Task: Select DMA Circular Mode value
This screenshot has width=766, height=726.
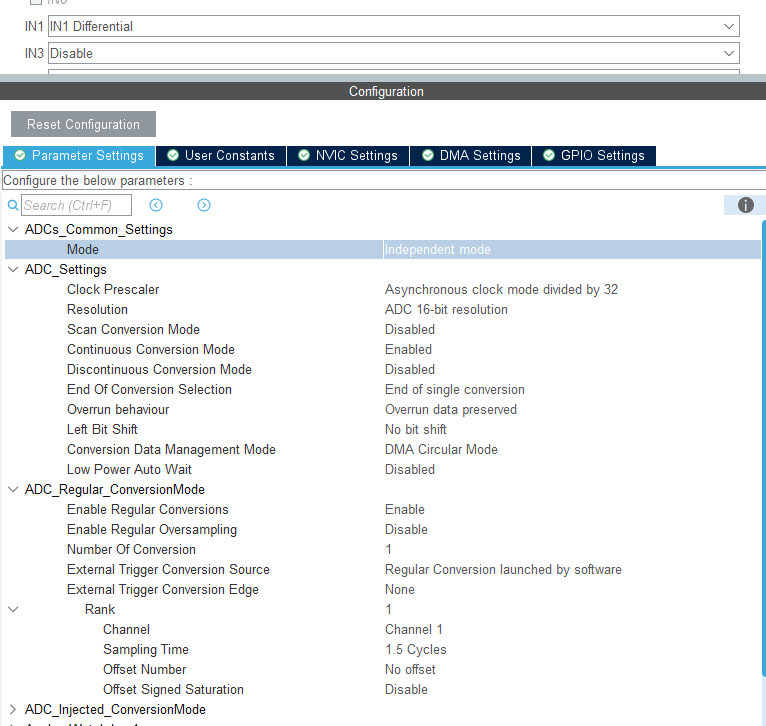Action: 441,450
